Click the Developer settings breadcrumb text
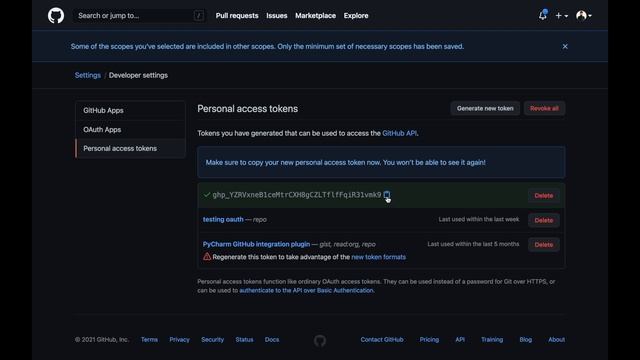Screen dimensions: 640x360 (138, 75)
